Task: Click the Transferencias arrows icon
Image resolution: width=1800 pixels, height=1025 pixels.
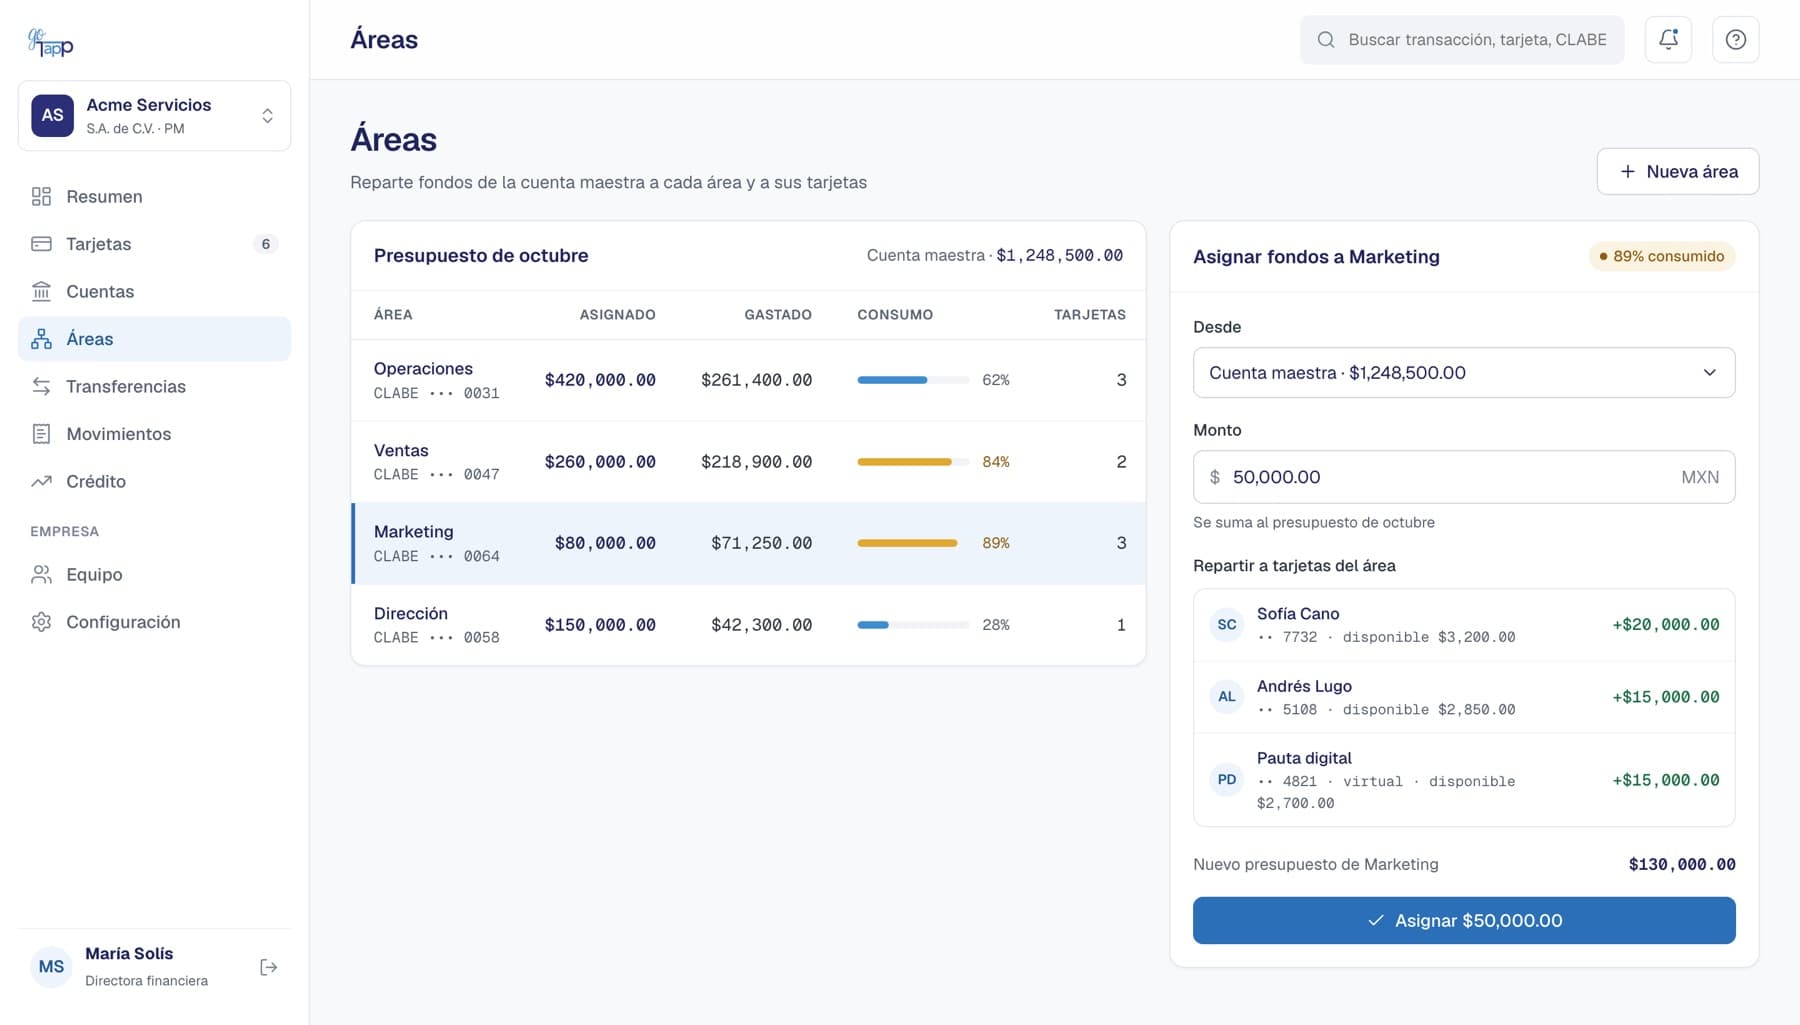Action: pyautogui.click(x=41, y=386)
